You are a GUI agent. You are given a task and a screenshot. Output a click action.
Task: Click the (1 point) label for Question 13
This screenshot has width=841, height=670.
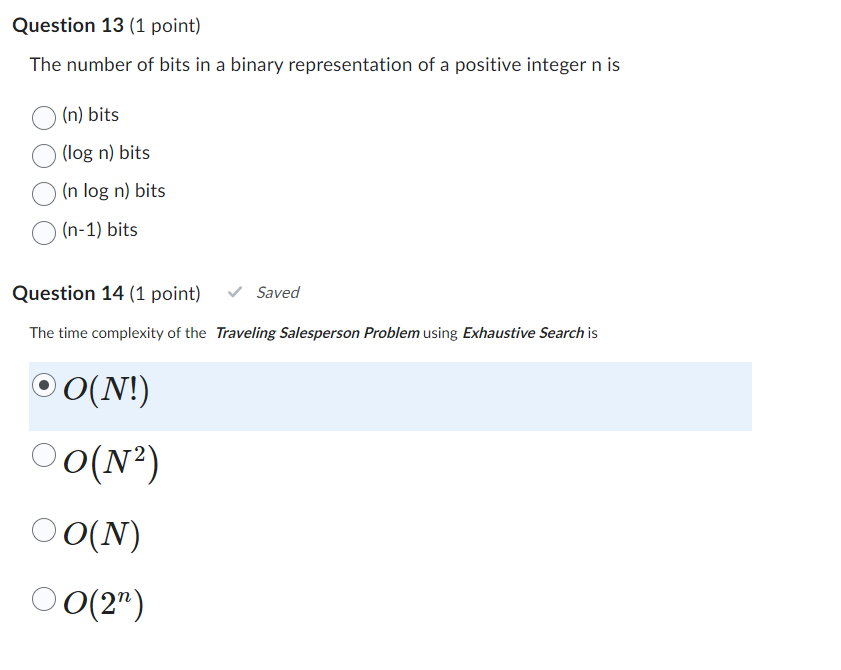(x=164, y=26)
